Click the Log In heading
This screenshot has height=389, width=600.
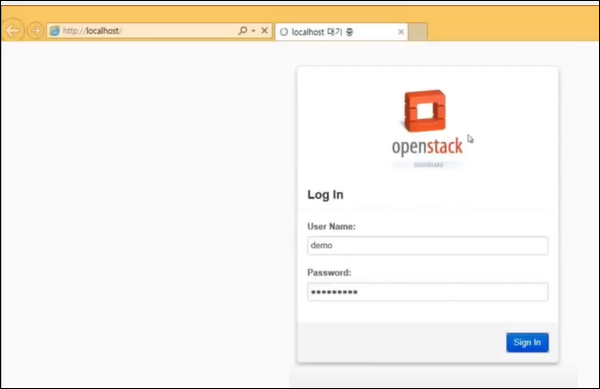click(325, 195)
